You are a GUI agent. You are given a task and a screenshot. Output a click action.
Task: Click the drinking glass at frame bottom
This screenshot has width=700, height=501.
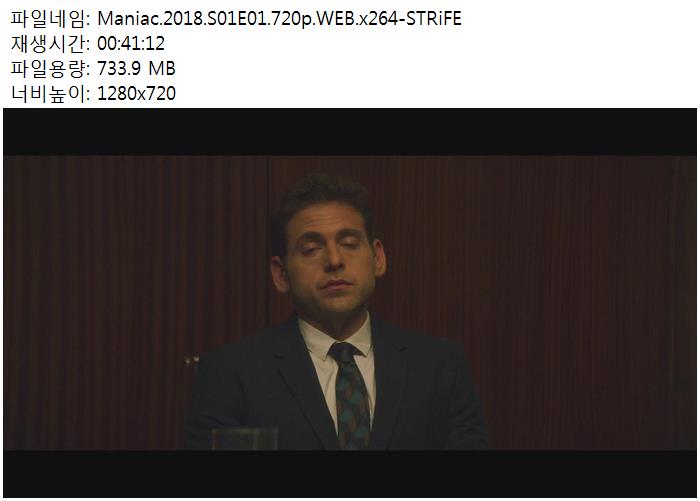[x=244, y=438]
